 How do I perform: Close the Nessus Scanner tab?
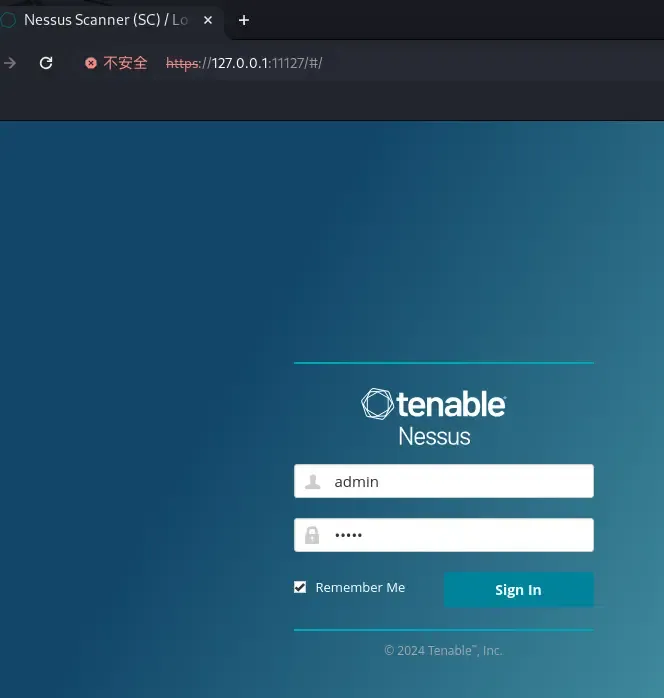[x=208, y=20]
